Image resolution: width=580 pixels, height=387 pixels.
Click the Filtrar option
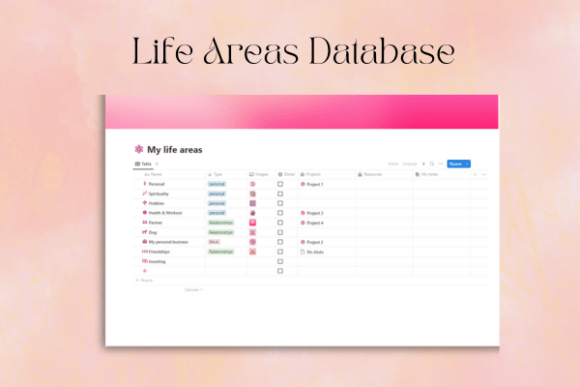(393, 164)
